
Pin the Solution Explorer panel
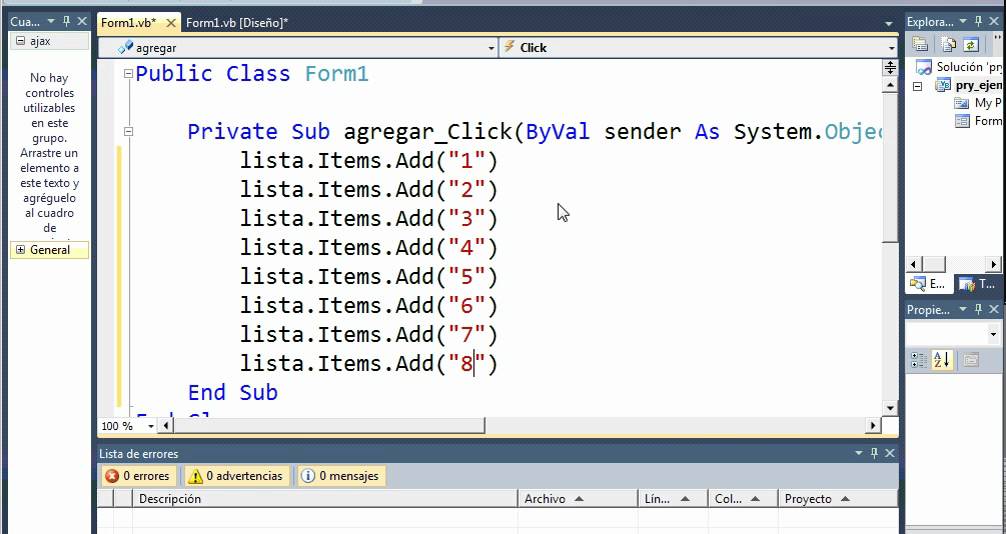978,22
